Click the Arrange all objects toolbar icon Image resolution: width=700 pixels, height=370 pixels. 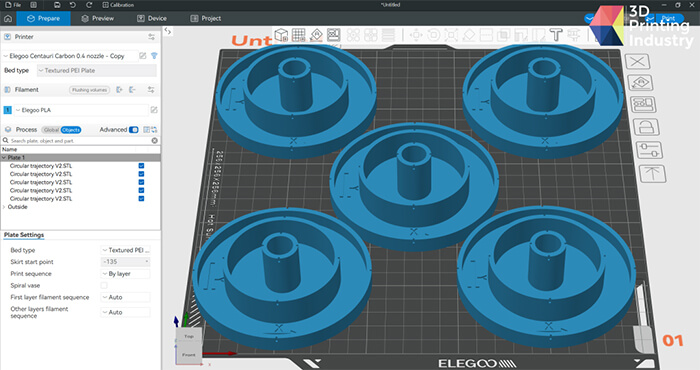point(333,35)
